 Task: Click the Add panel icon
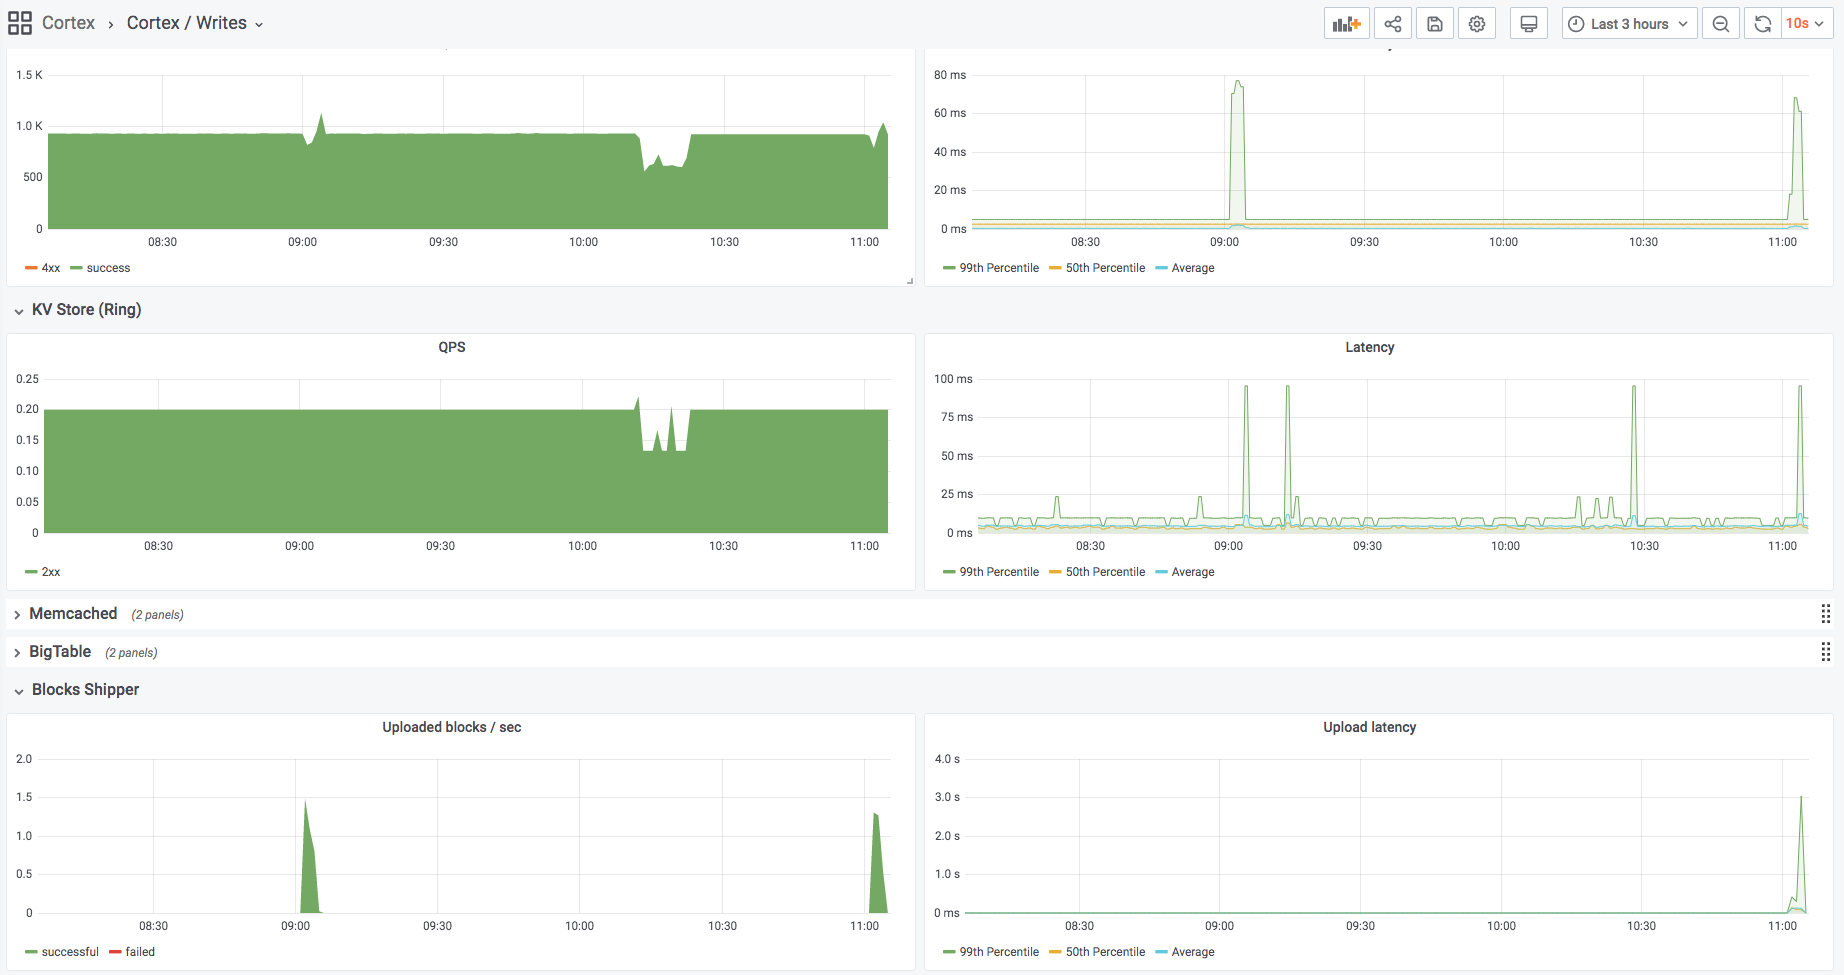pyautogui.click(x=1346, y=24)
